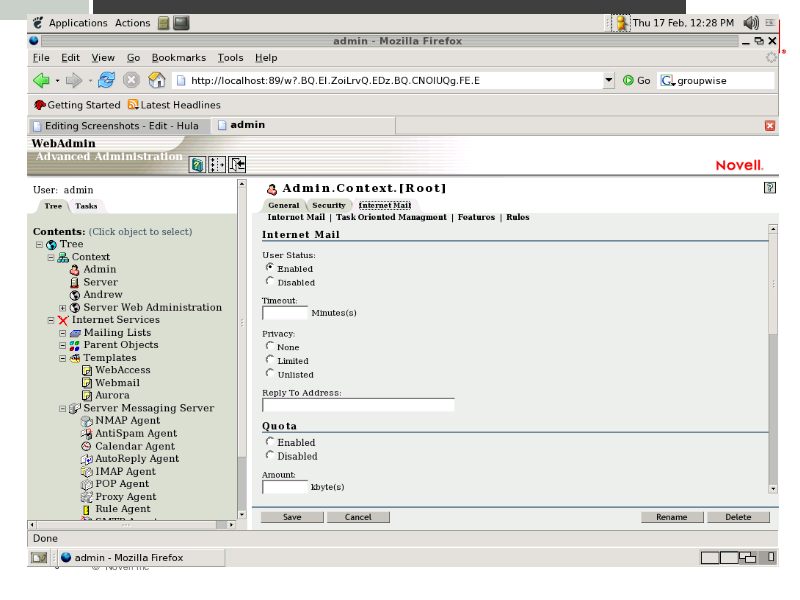Image resolution: width=800 pixels, height=600 pixels.
Task: Collapse the Context node
Action: coord(51,258)
